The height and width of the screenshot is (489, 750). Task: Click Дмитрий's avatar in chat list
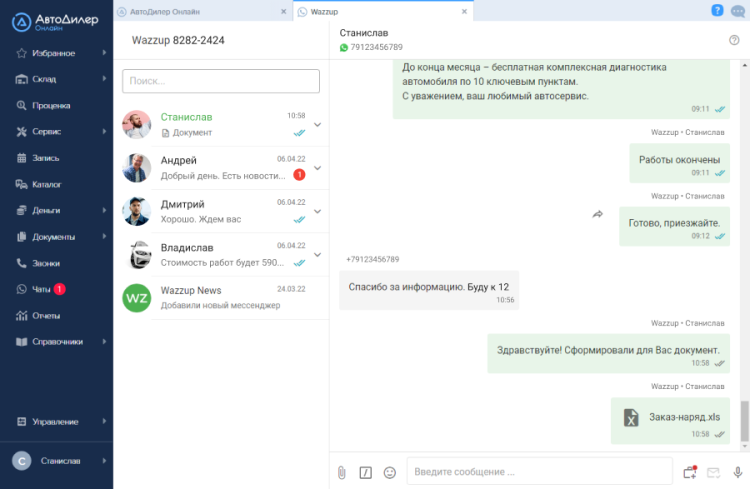point(137,211)
